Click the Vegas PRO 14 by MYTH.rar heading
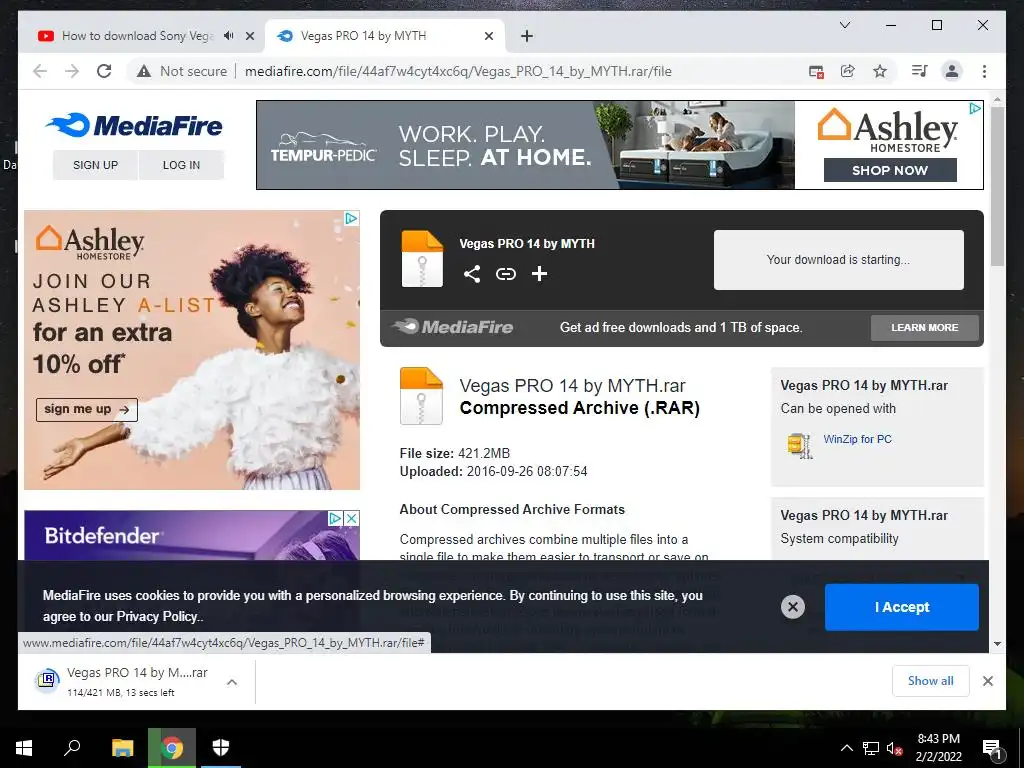The width and height of the screenshot is (1024, 768). coord(573,386)
